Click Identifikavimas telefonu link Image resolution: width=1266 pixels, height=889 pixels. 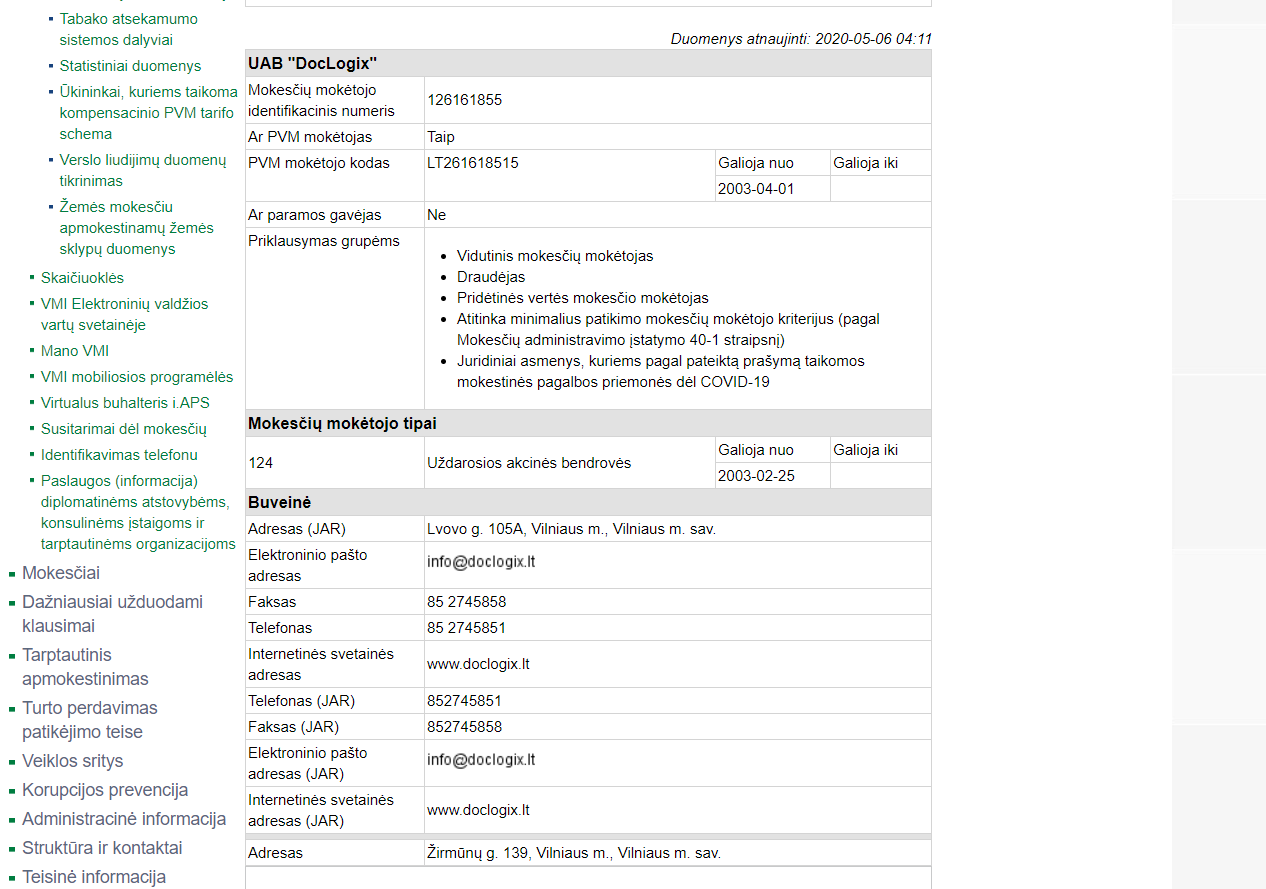[119, 455]
